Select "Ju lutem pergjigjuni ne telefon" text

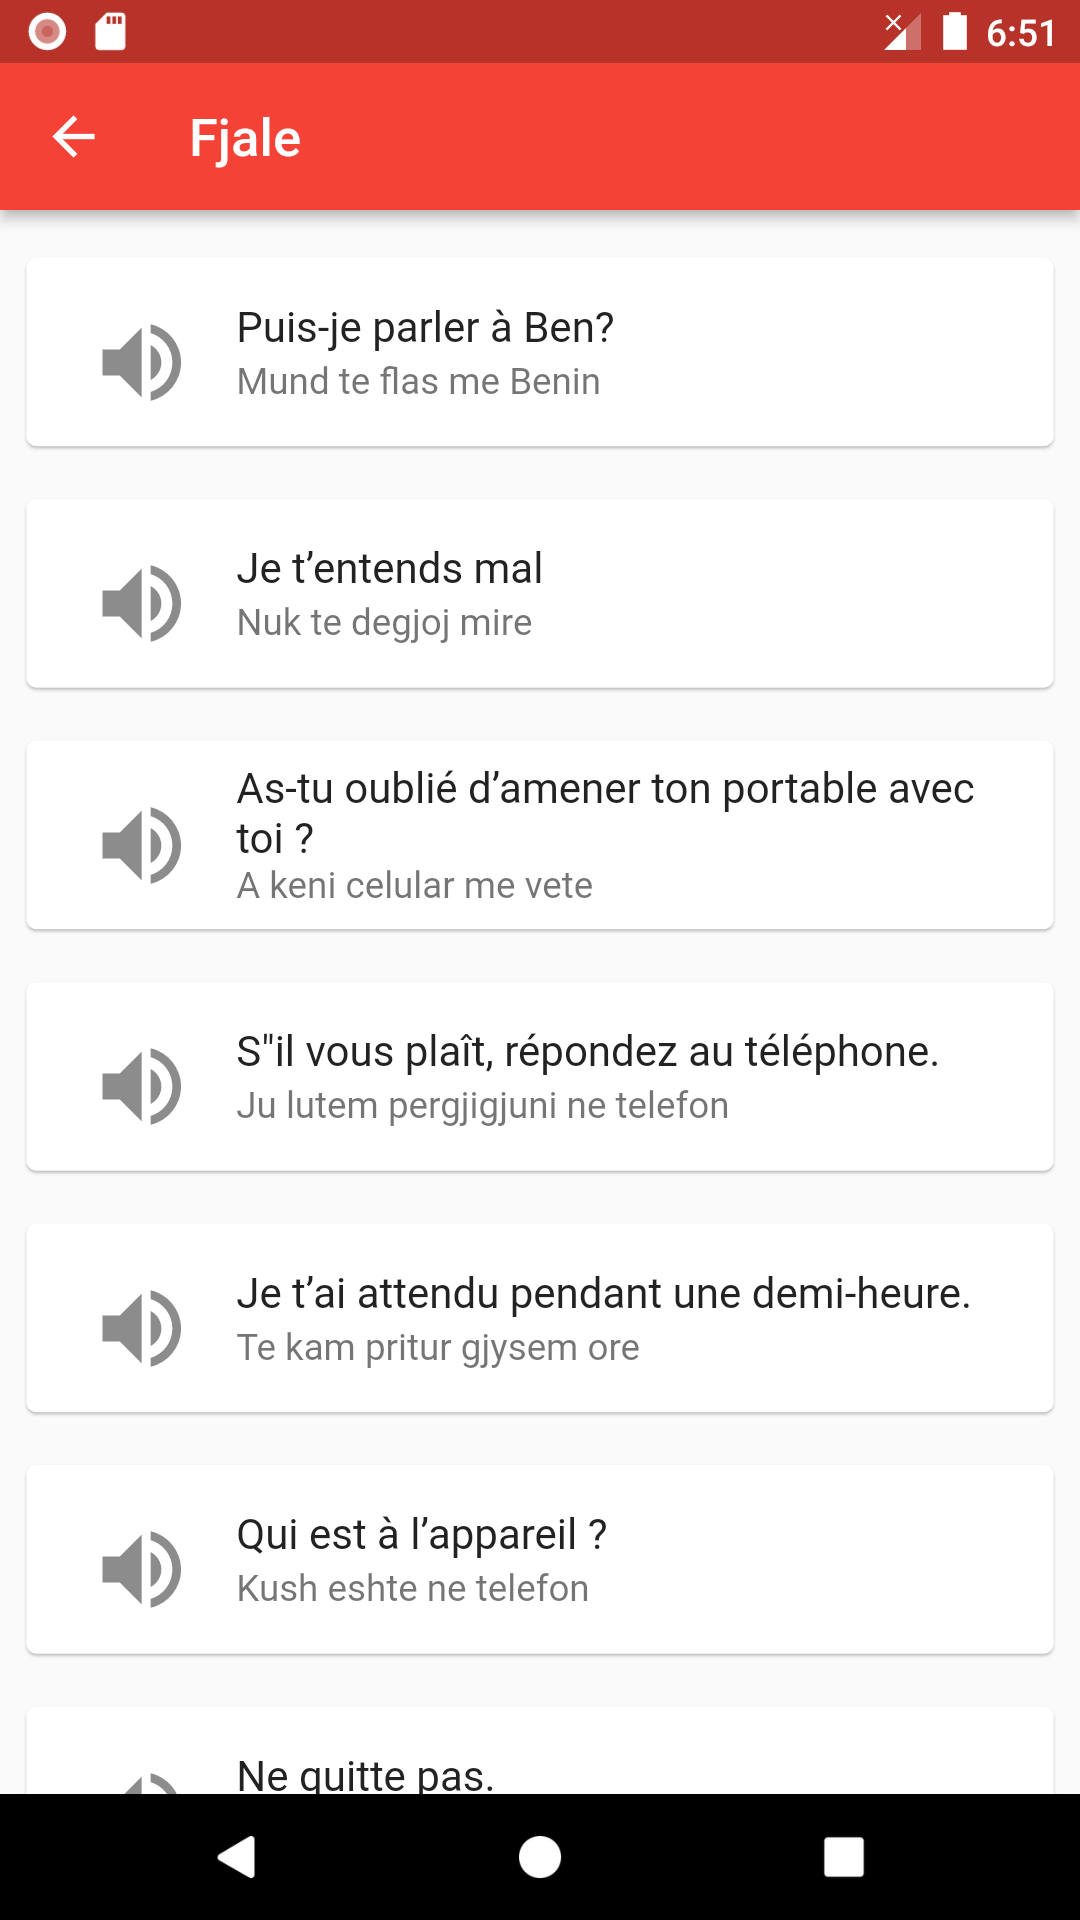coord(482,1106)
